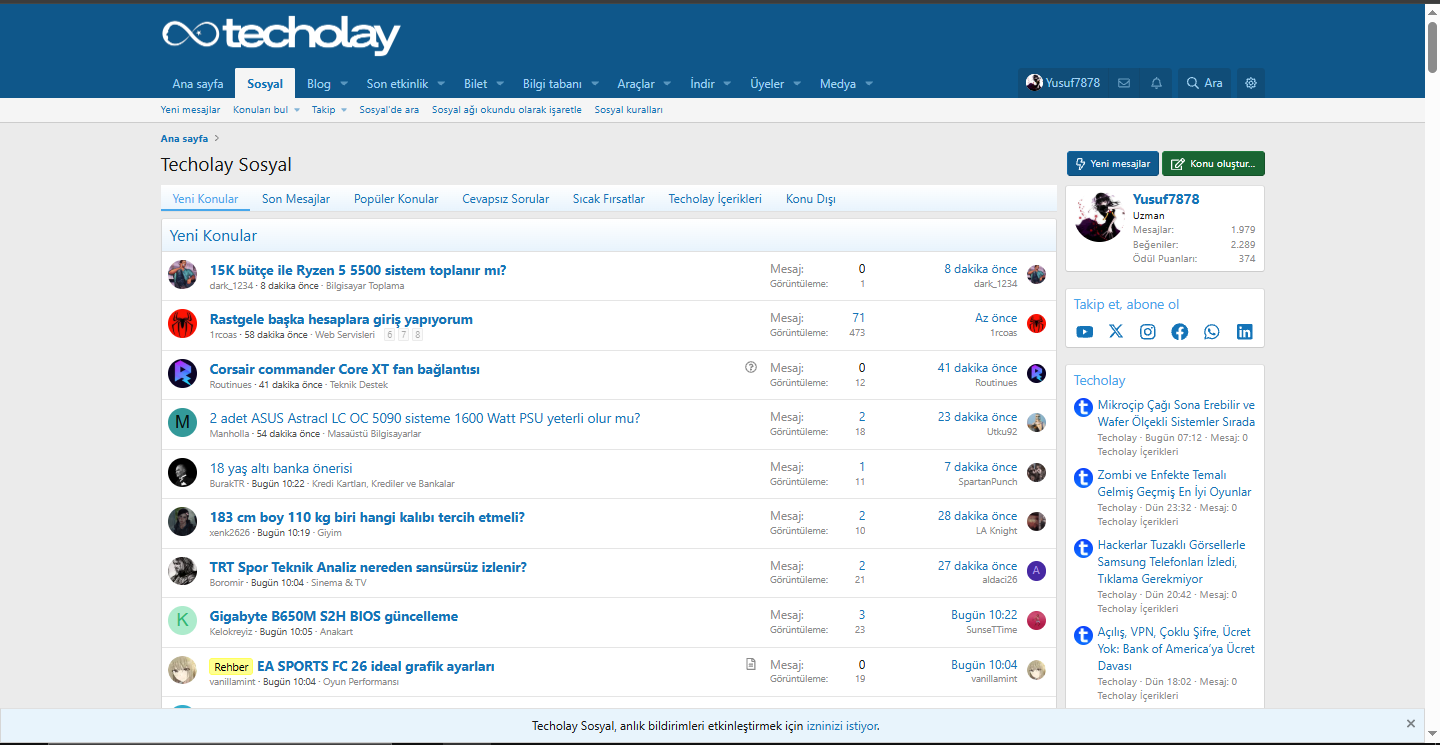Select the Sosyal navigation tab
The height and width of the screenshot is (745, 1440).
pos(265,83)
